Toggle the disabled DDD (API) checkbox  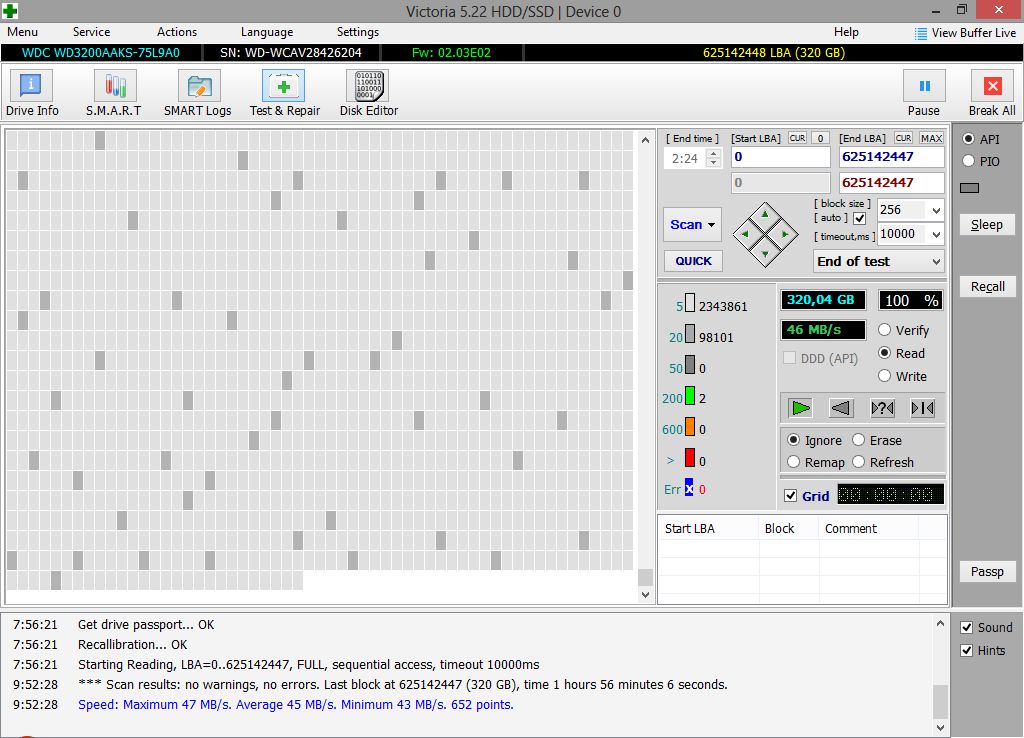[790, 358]
